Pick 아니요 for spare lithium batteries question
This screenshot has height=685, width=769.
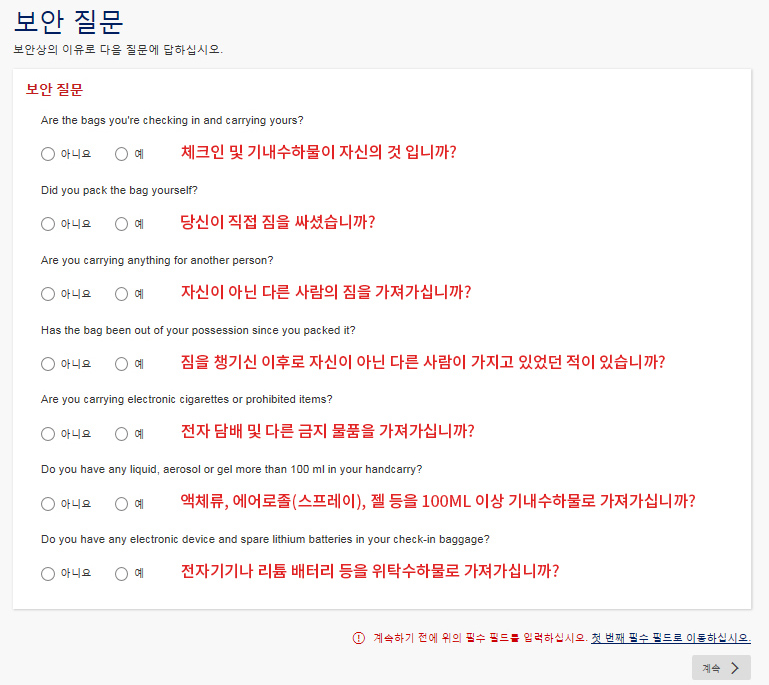pos(48,574)
